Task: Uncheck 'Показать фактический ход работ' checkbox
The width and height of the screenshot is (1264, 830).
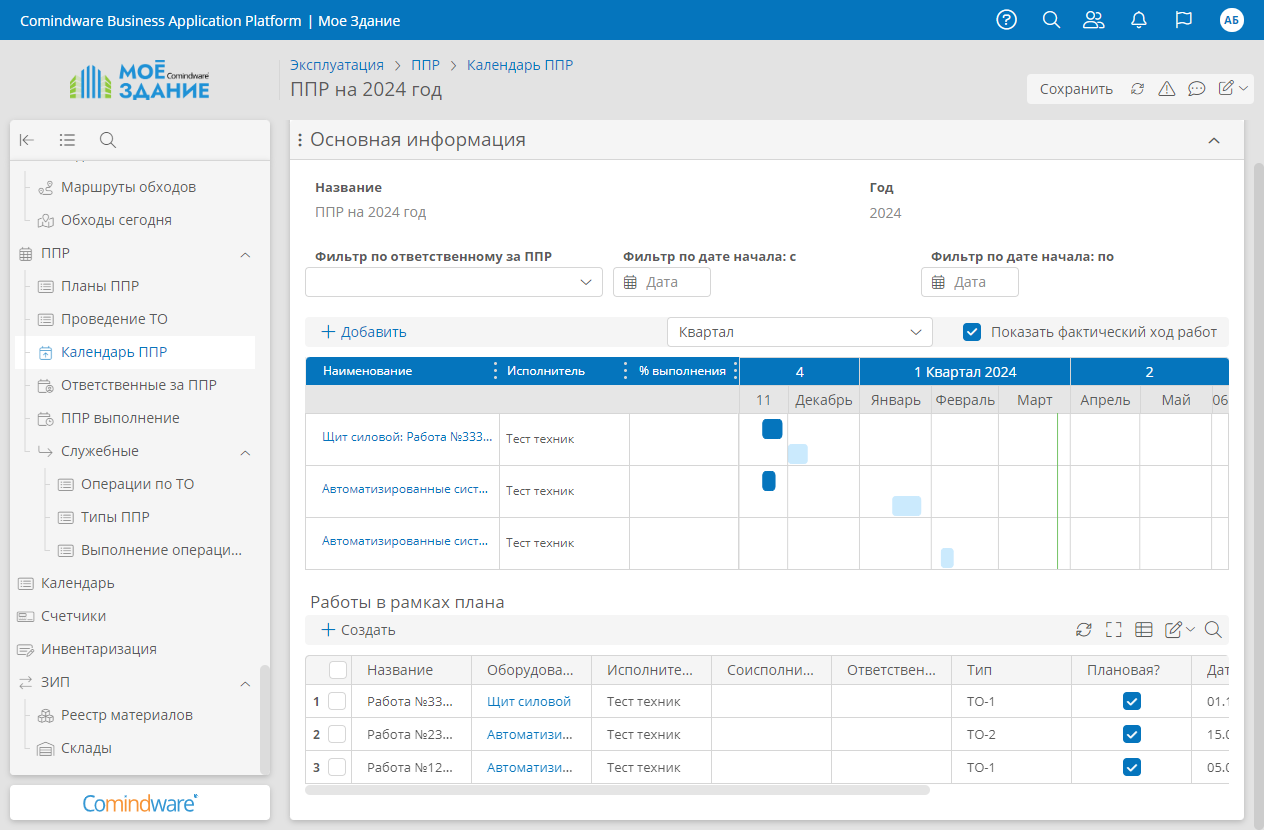Action: tap(972, 332)
